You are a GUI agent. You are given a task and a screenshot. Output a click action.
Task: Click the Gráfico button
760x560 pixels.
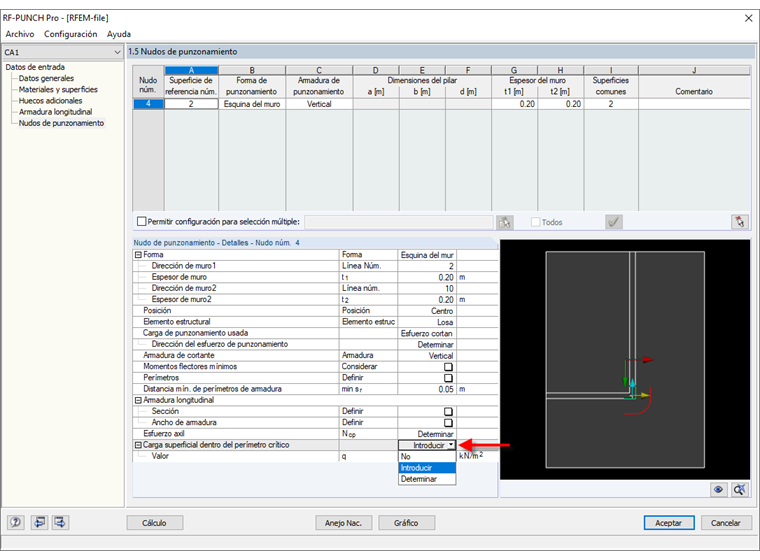click(406, 523)
